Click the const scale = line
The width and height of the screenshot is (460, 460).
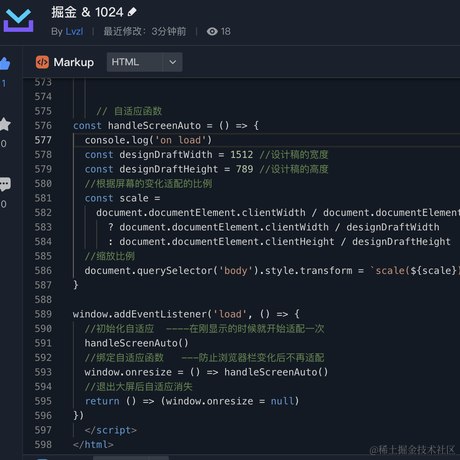point(122,198)
